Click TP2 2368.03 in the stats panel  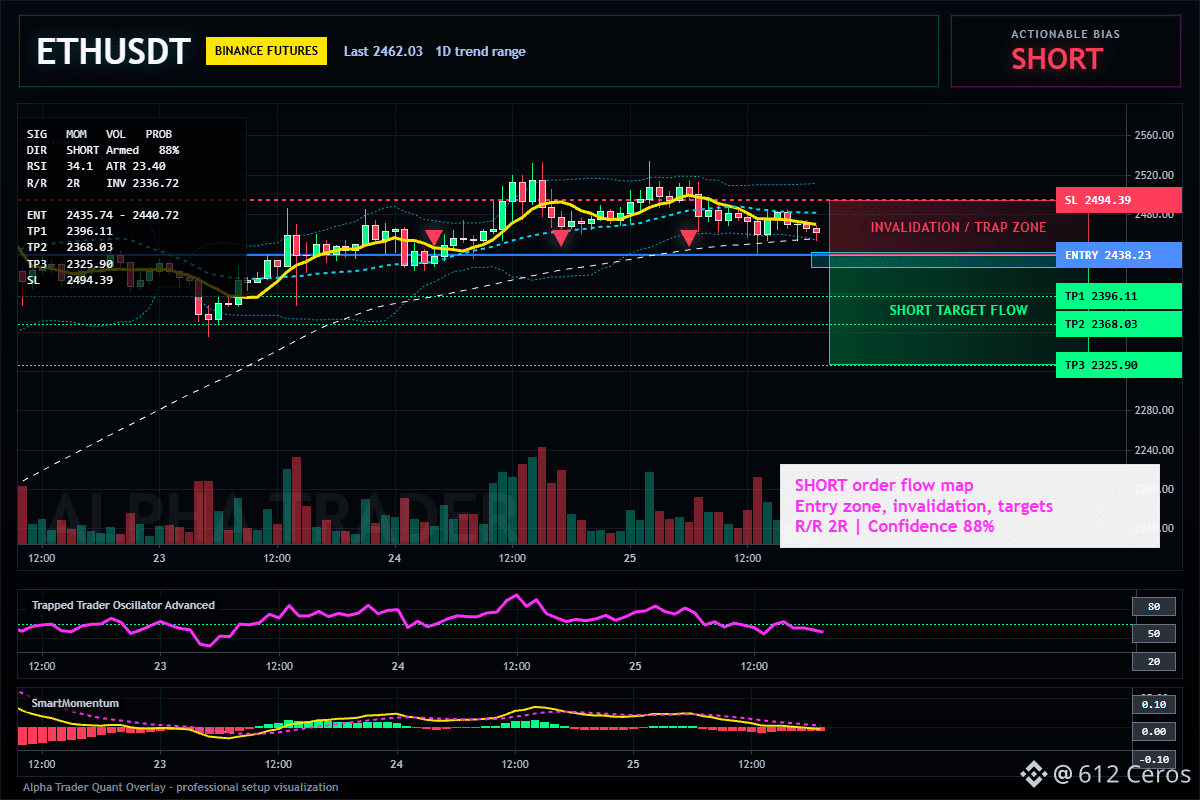click(x=70, y=246)
